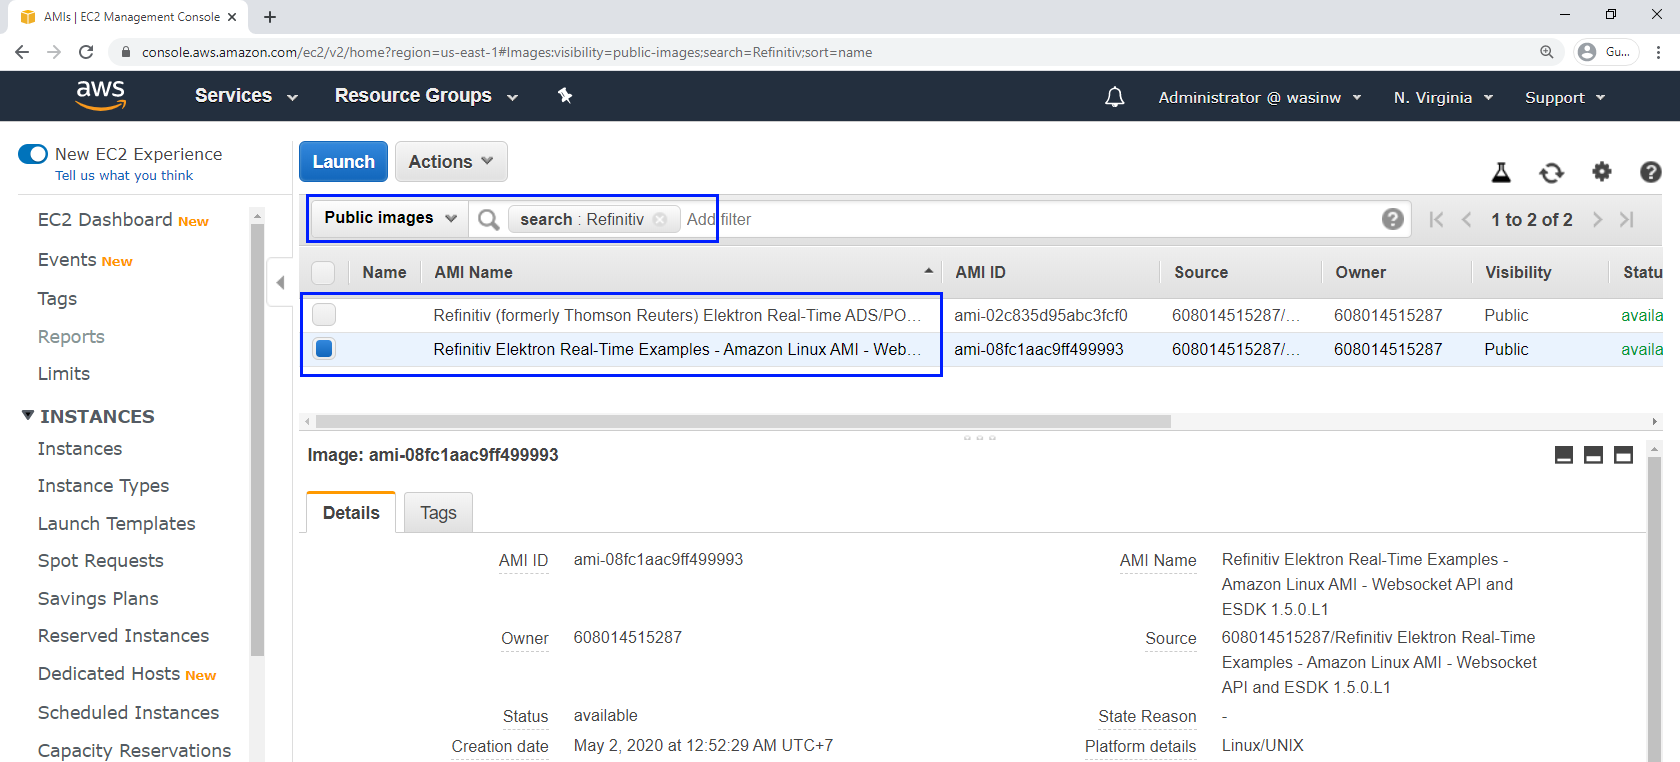The image size is (1680, 762).
Task: Open Tags in the sidebar
Action: (x=58, y=299)
